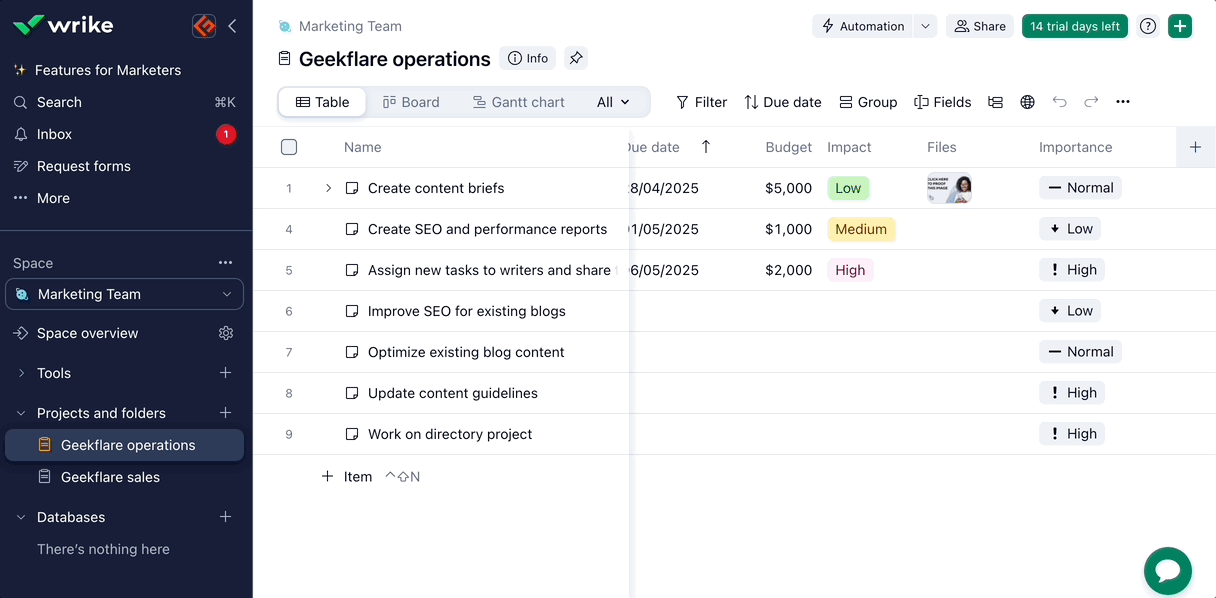Open the green chat support bubble

(1168, 571)
